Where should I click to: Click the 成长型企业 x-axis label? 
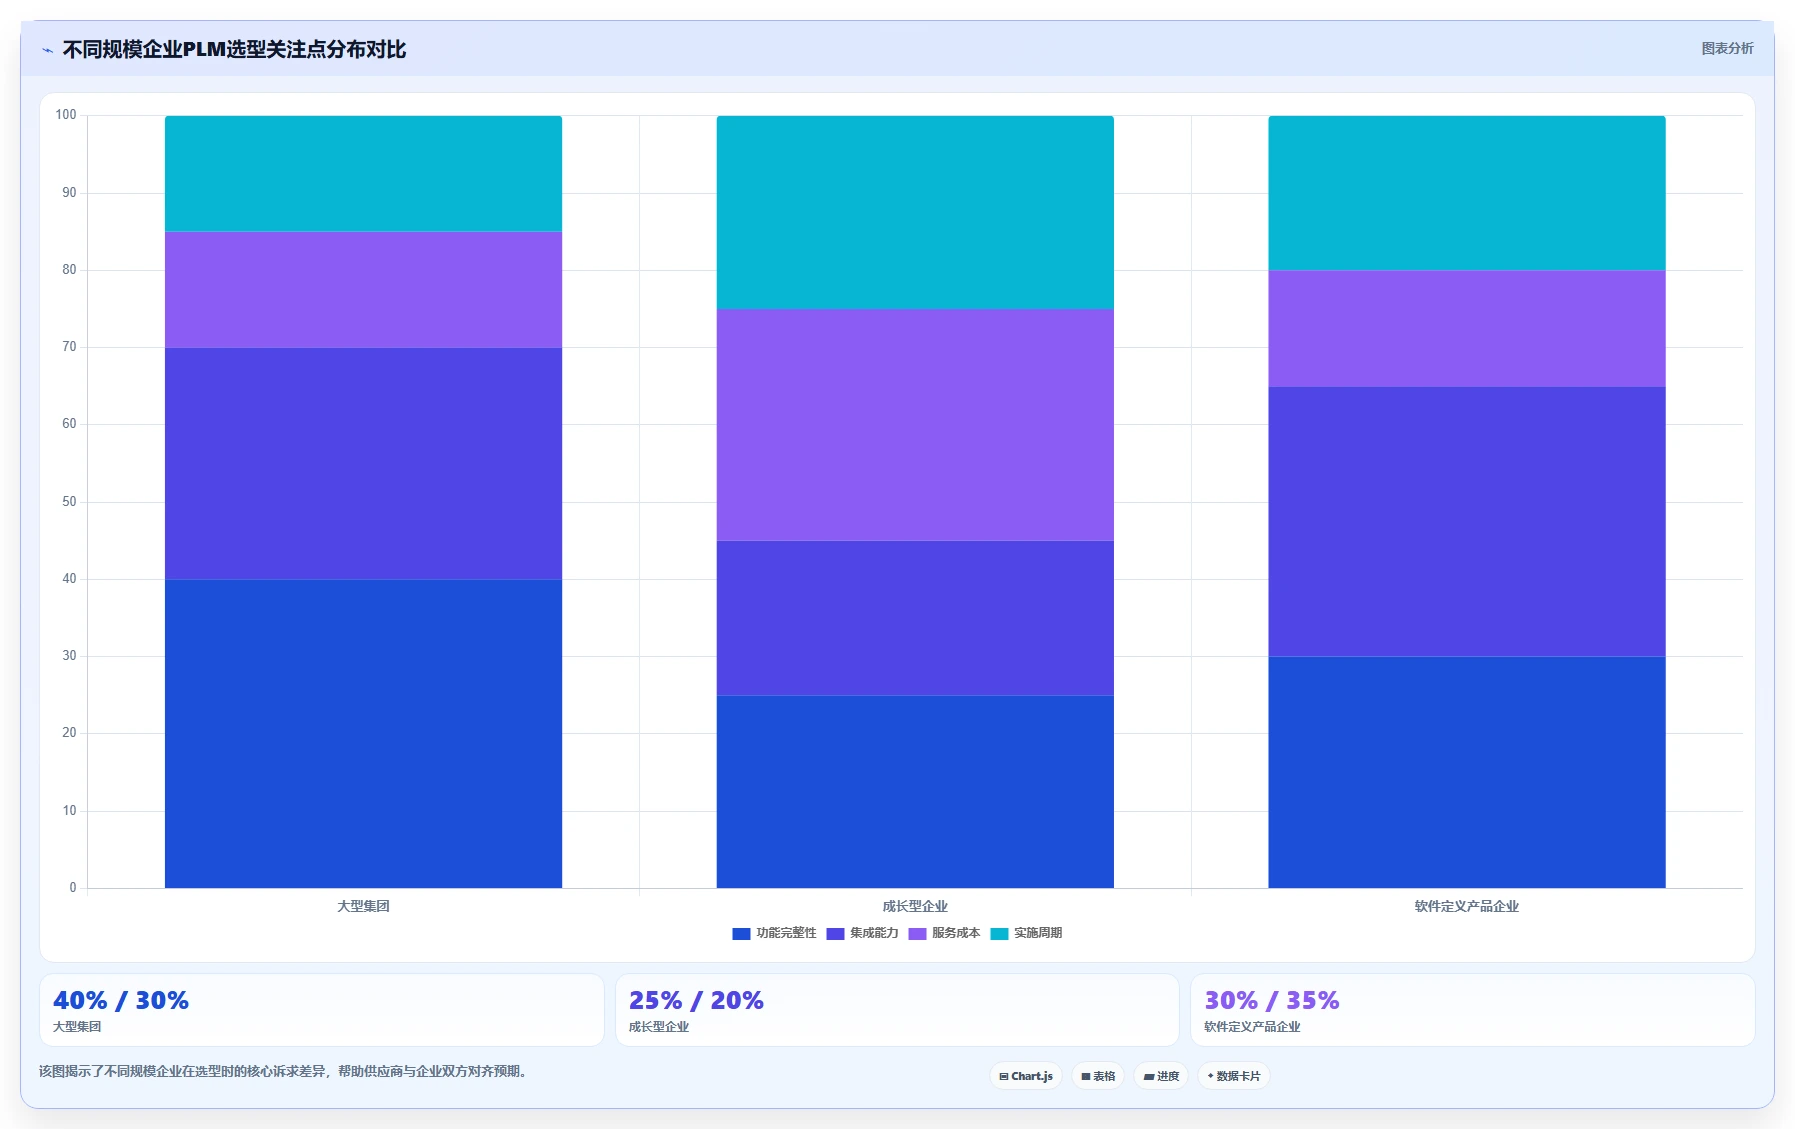[x=915, y=906]
